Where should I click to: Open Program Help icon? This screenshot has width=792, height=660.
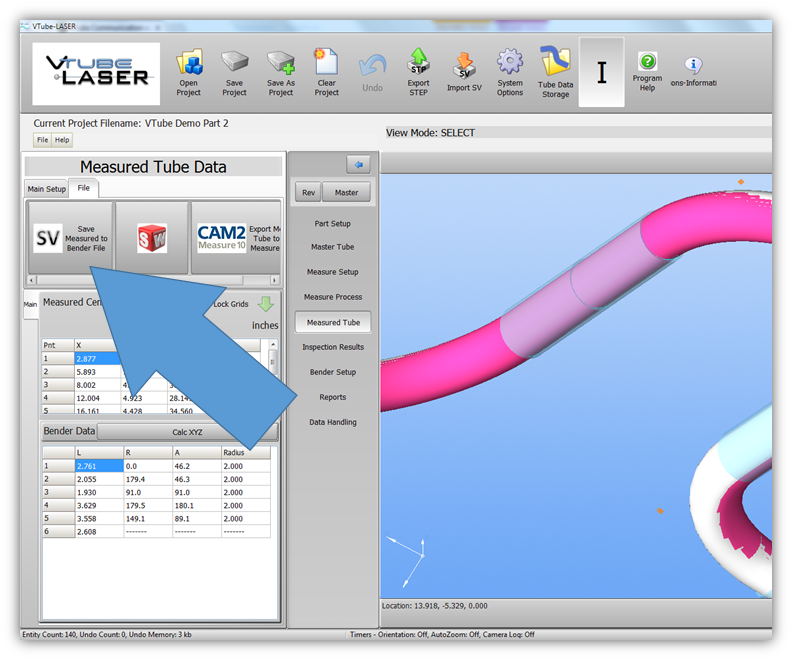coord(647,64)
